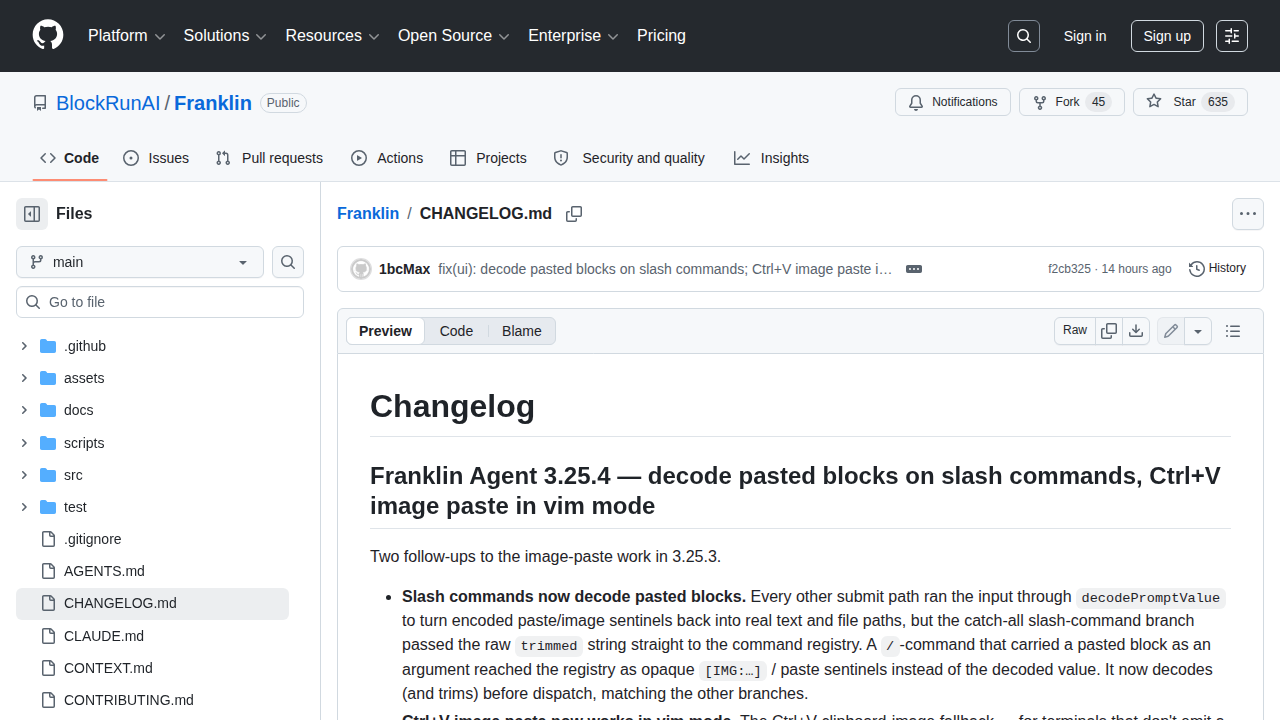
Task: Open the command palette icon in header
Action: click(x=1232, y=36)
